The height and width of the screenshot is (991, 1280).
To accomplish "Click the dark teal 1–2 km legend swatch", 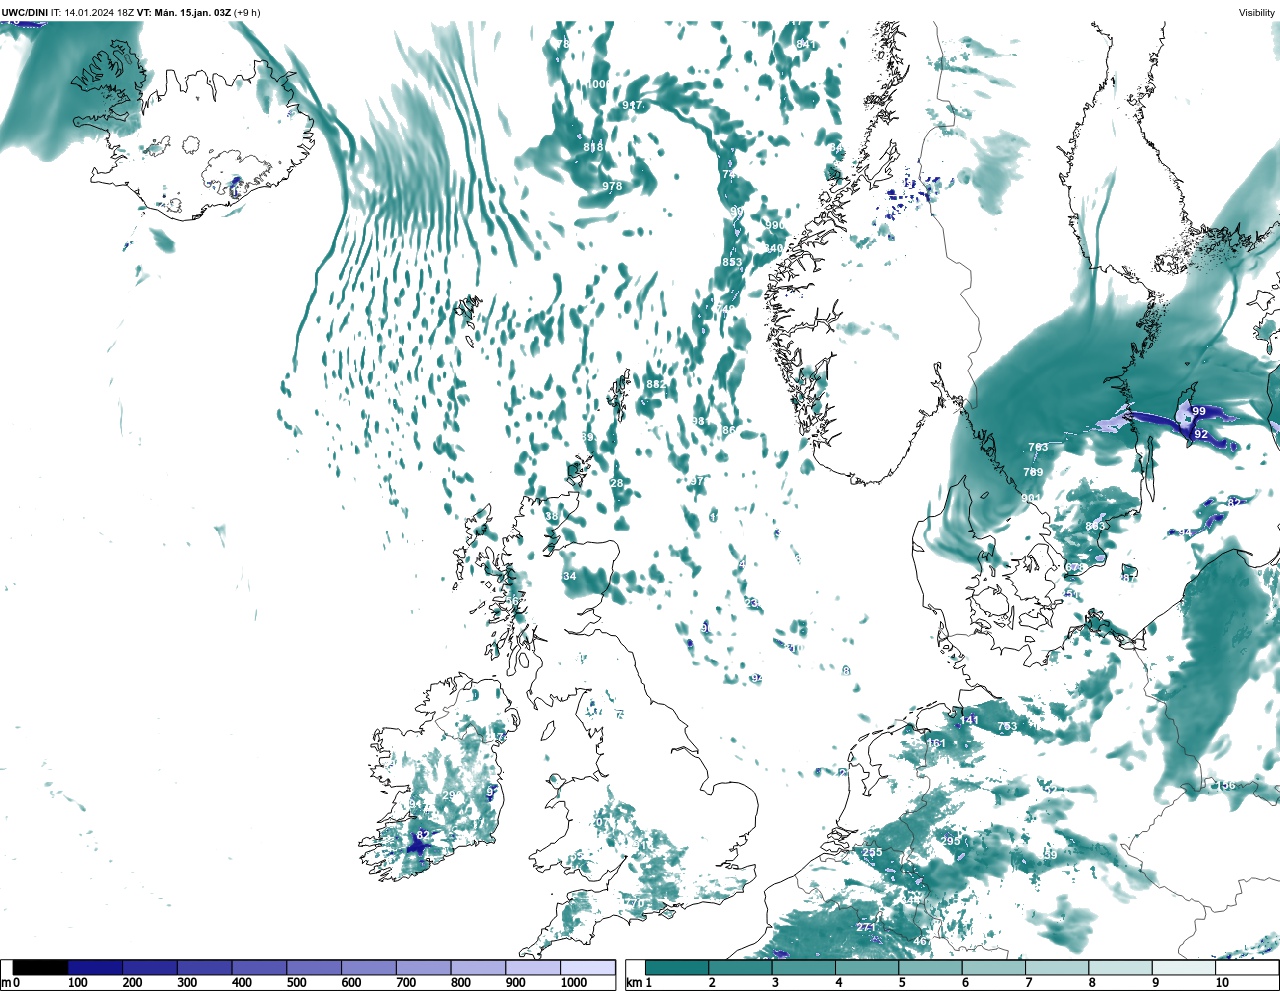I will 677,968.
